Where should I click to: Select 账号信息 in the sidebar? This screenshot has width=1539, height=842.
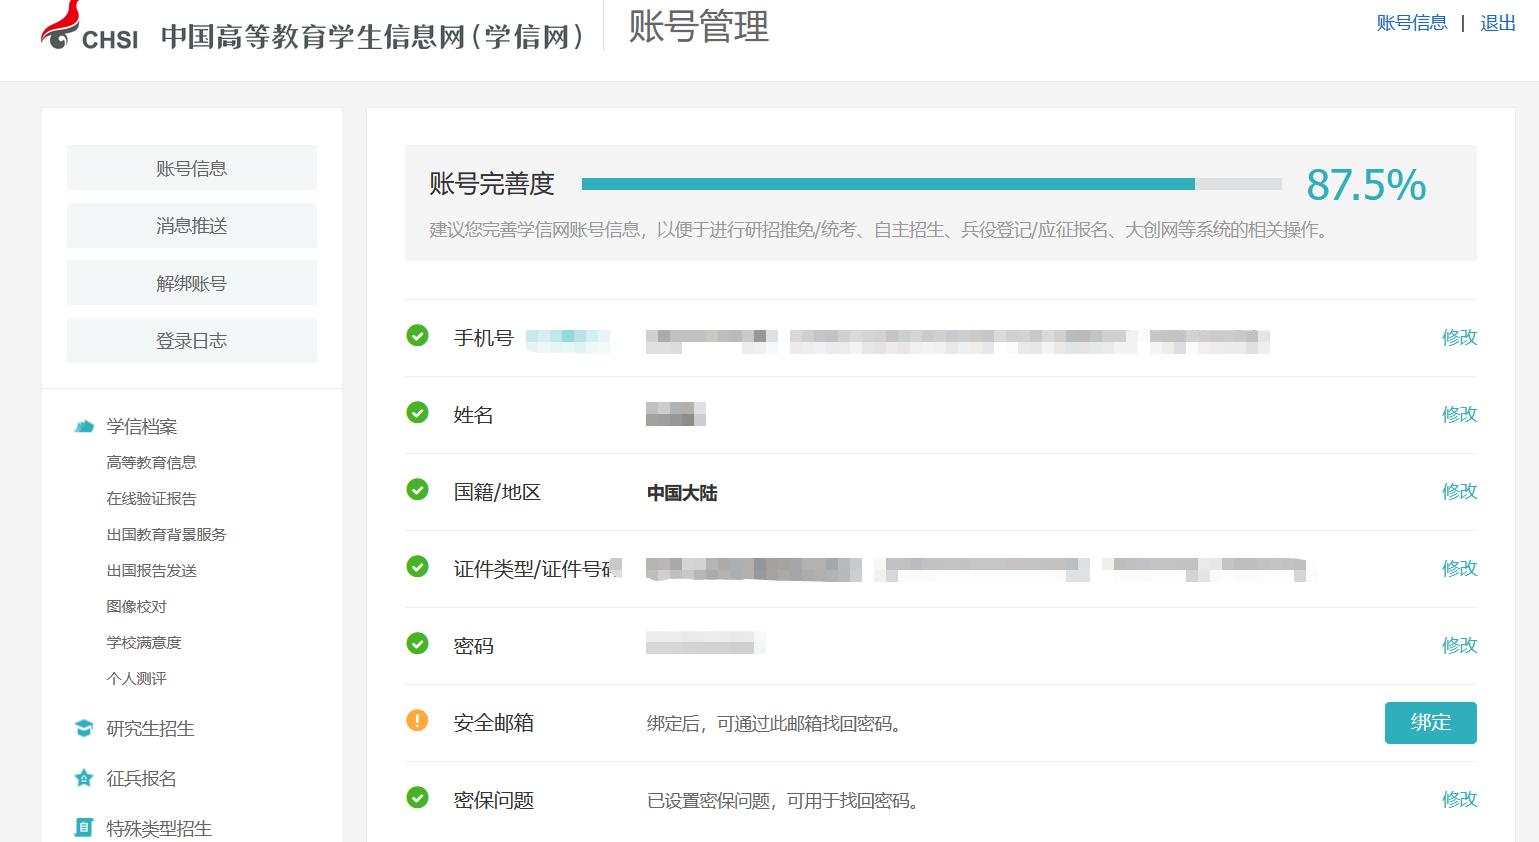(x=191, y=167)
